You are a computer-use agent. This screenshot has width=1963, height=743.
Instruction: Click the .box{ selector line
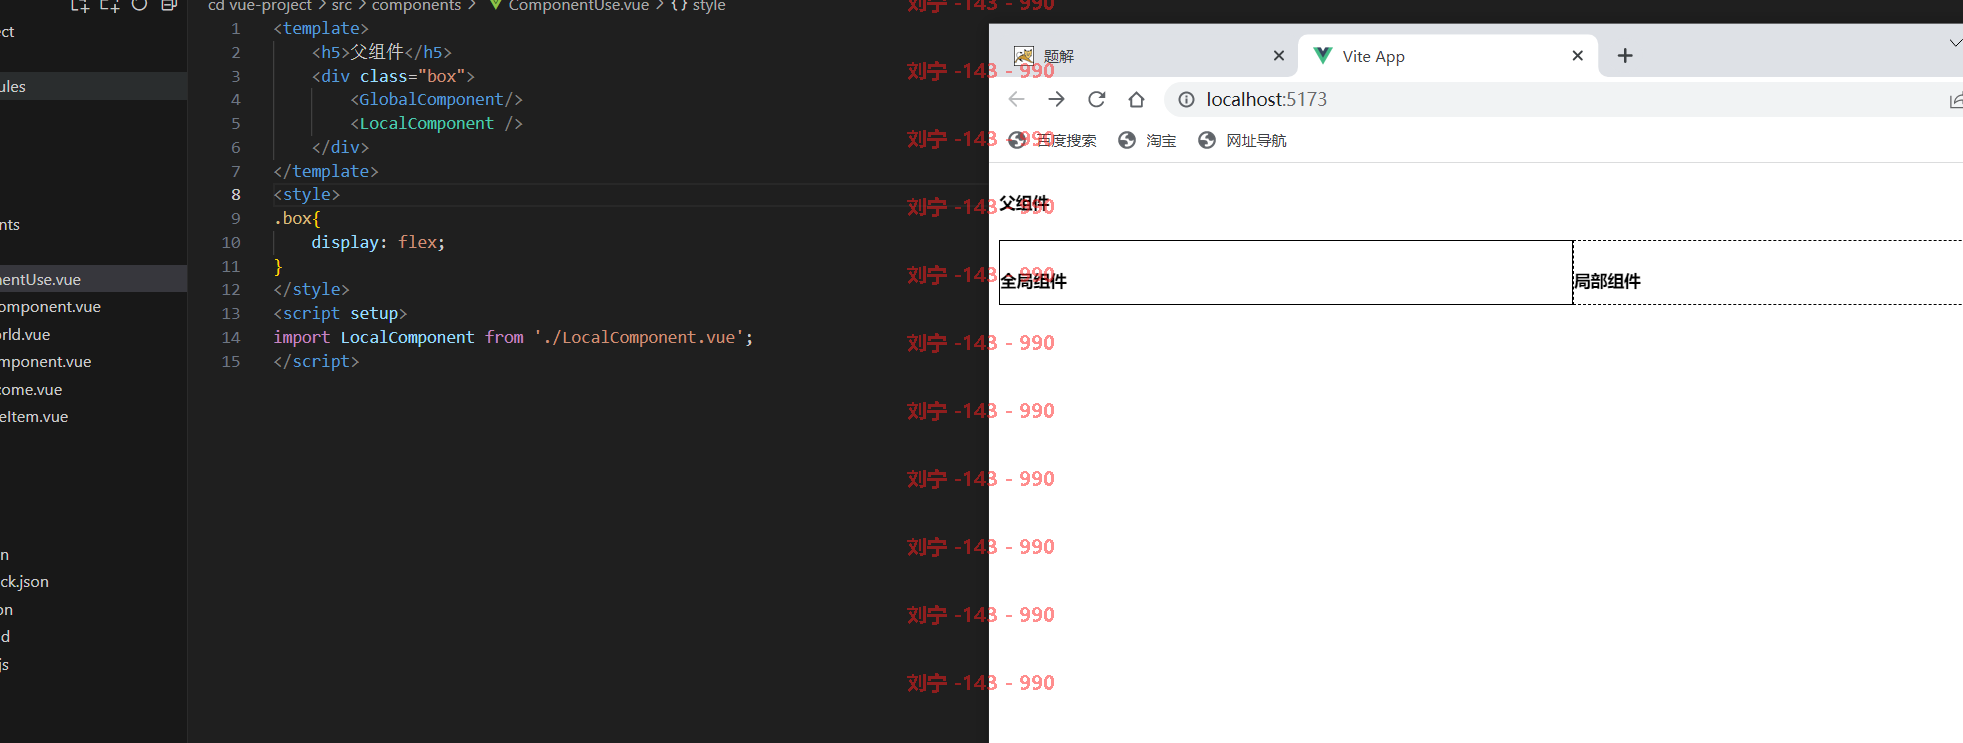point(297,218)
